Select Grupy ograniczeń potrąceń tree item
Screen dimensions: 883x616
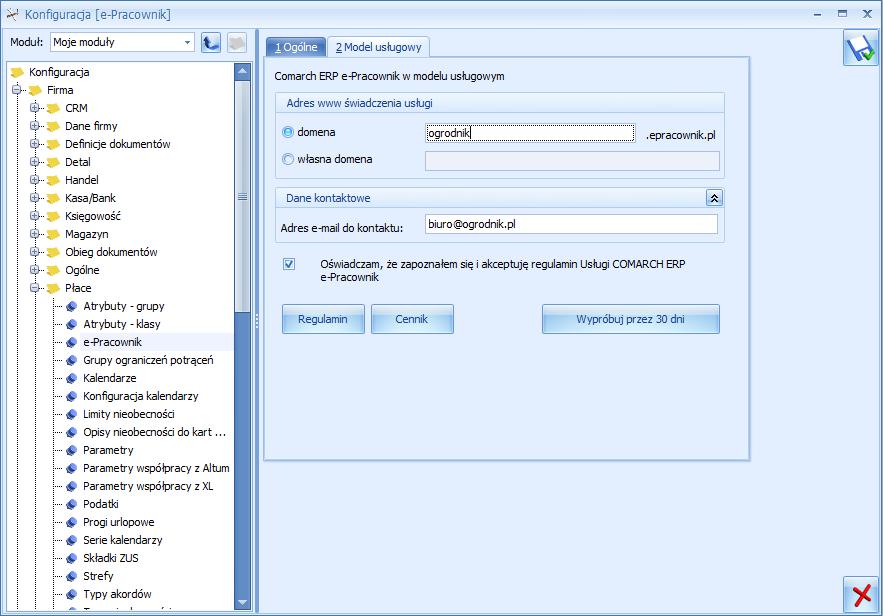tap(148, 360)
